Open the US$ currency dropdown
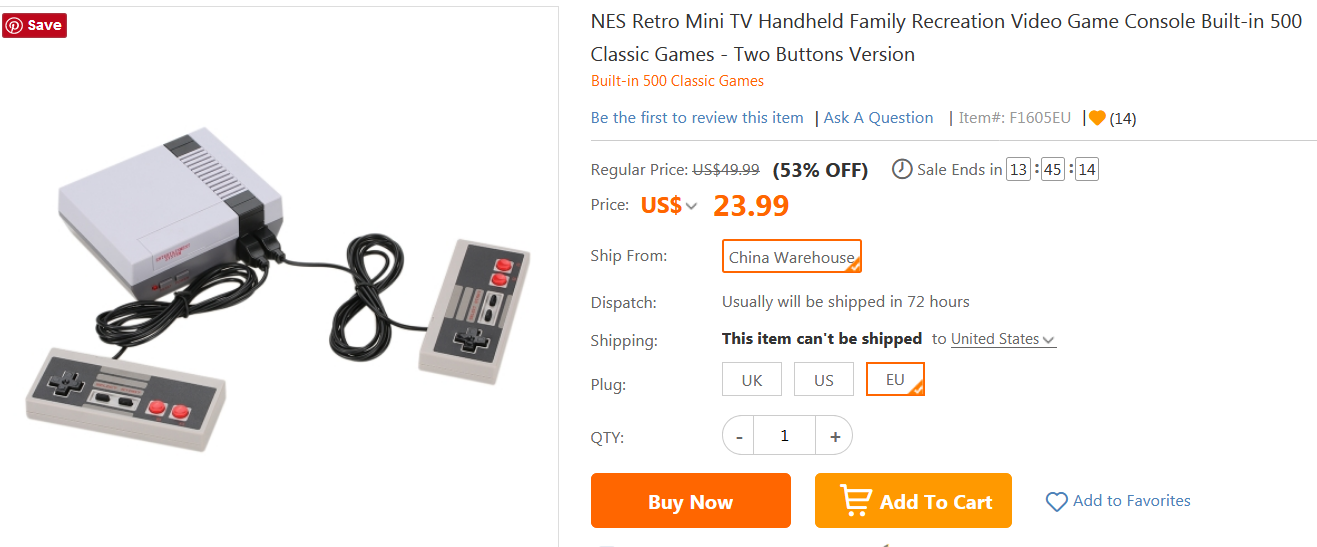Image resolution: width=1317 pixels, height=547 pixels. click(669, 206)
